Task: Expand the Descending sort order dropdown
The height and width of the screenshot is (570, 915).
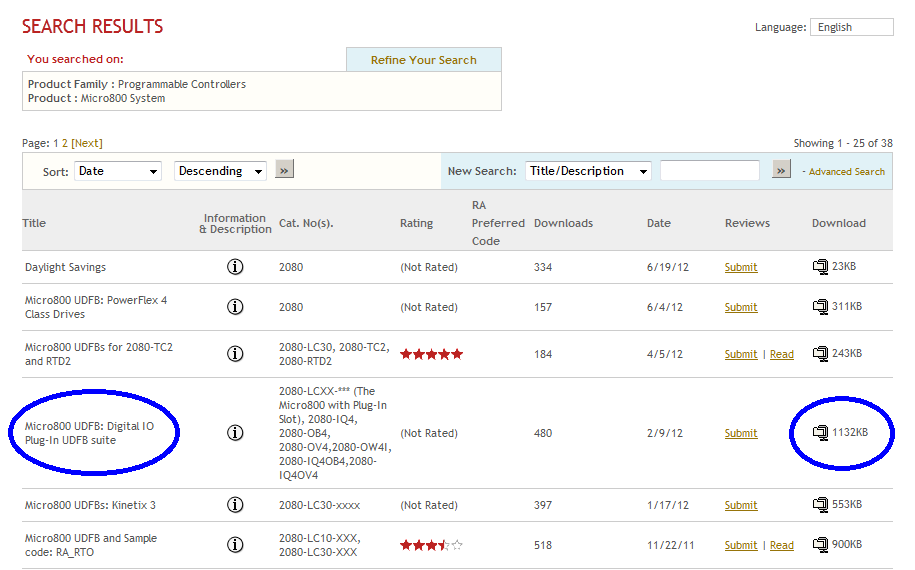Action: point(220,171)
